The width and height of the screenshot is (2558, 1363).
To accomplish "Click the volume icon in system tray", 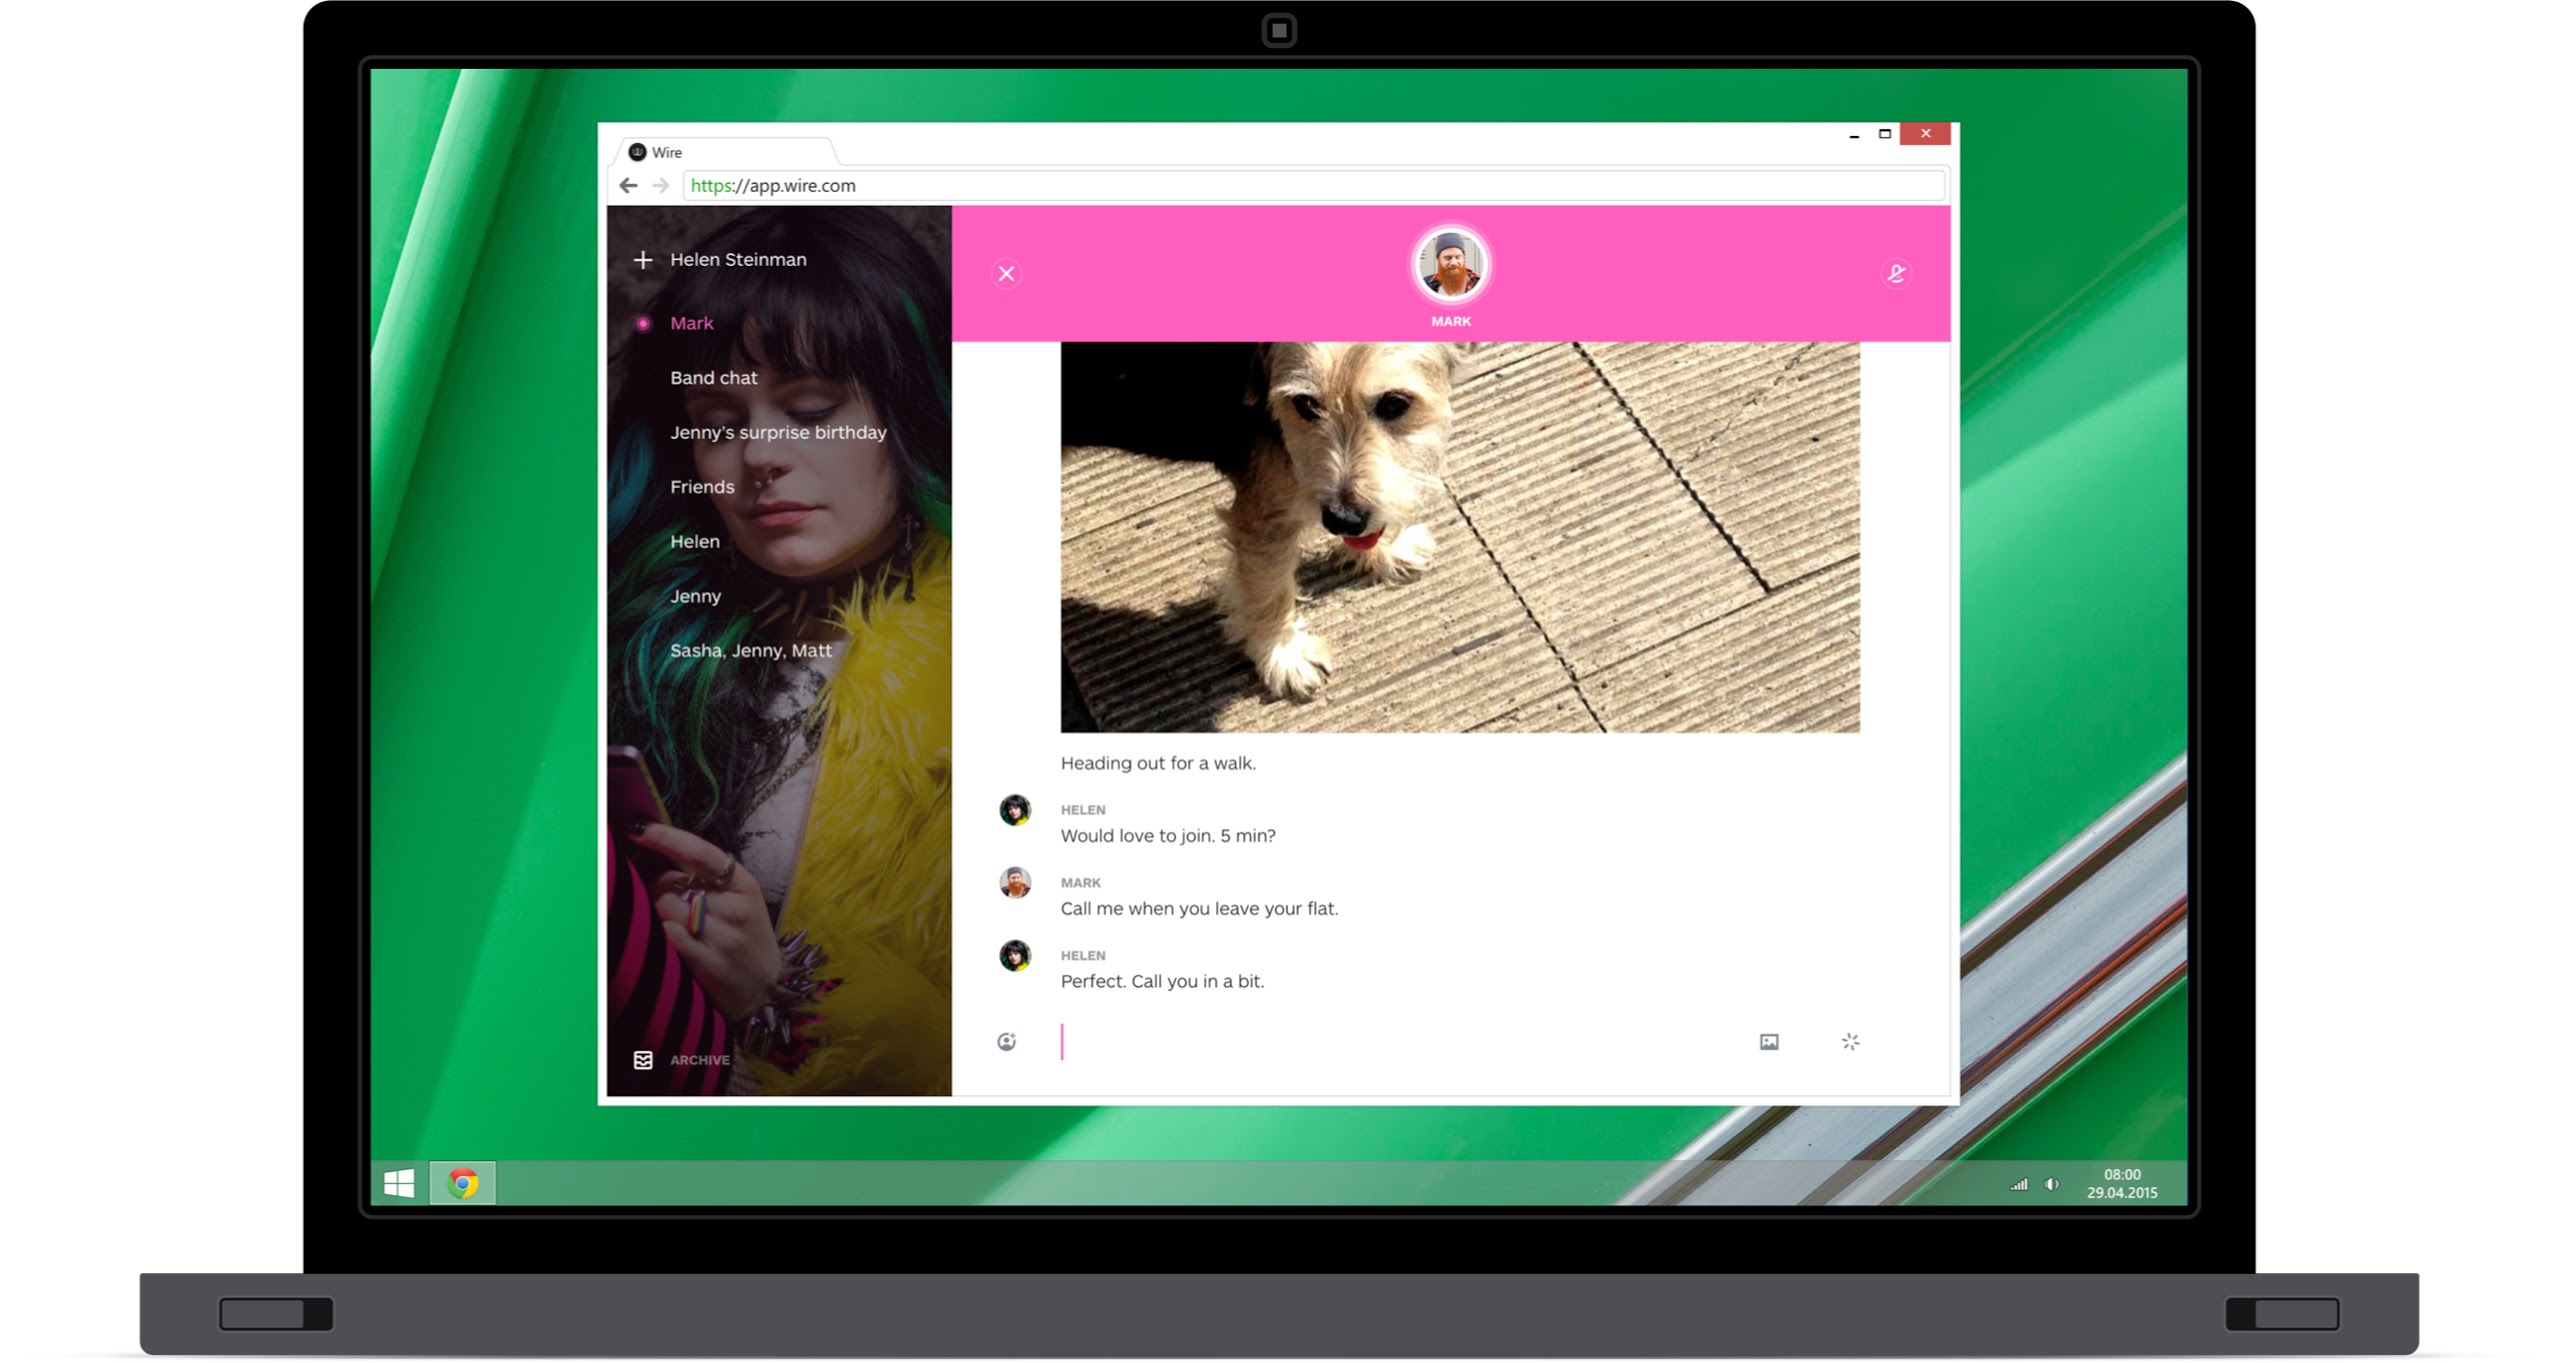I will click(x=2051, y=1184).
